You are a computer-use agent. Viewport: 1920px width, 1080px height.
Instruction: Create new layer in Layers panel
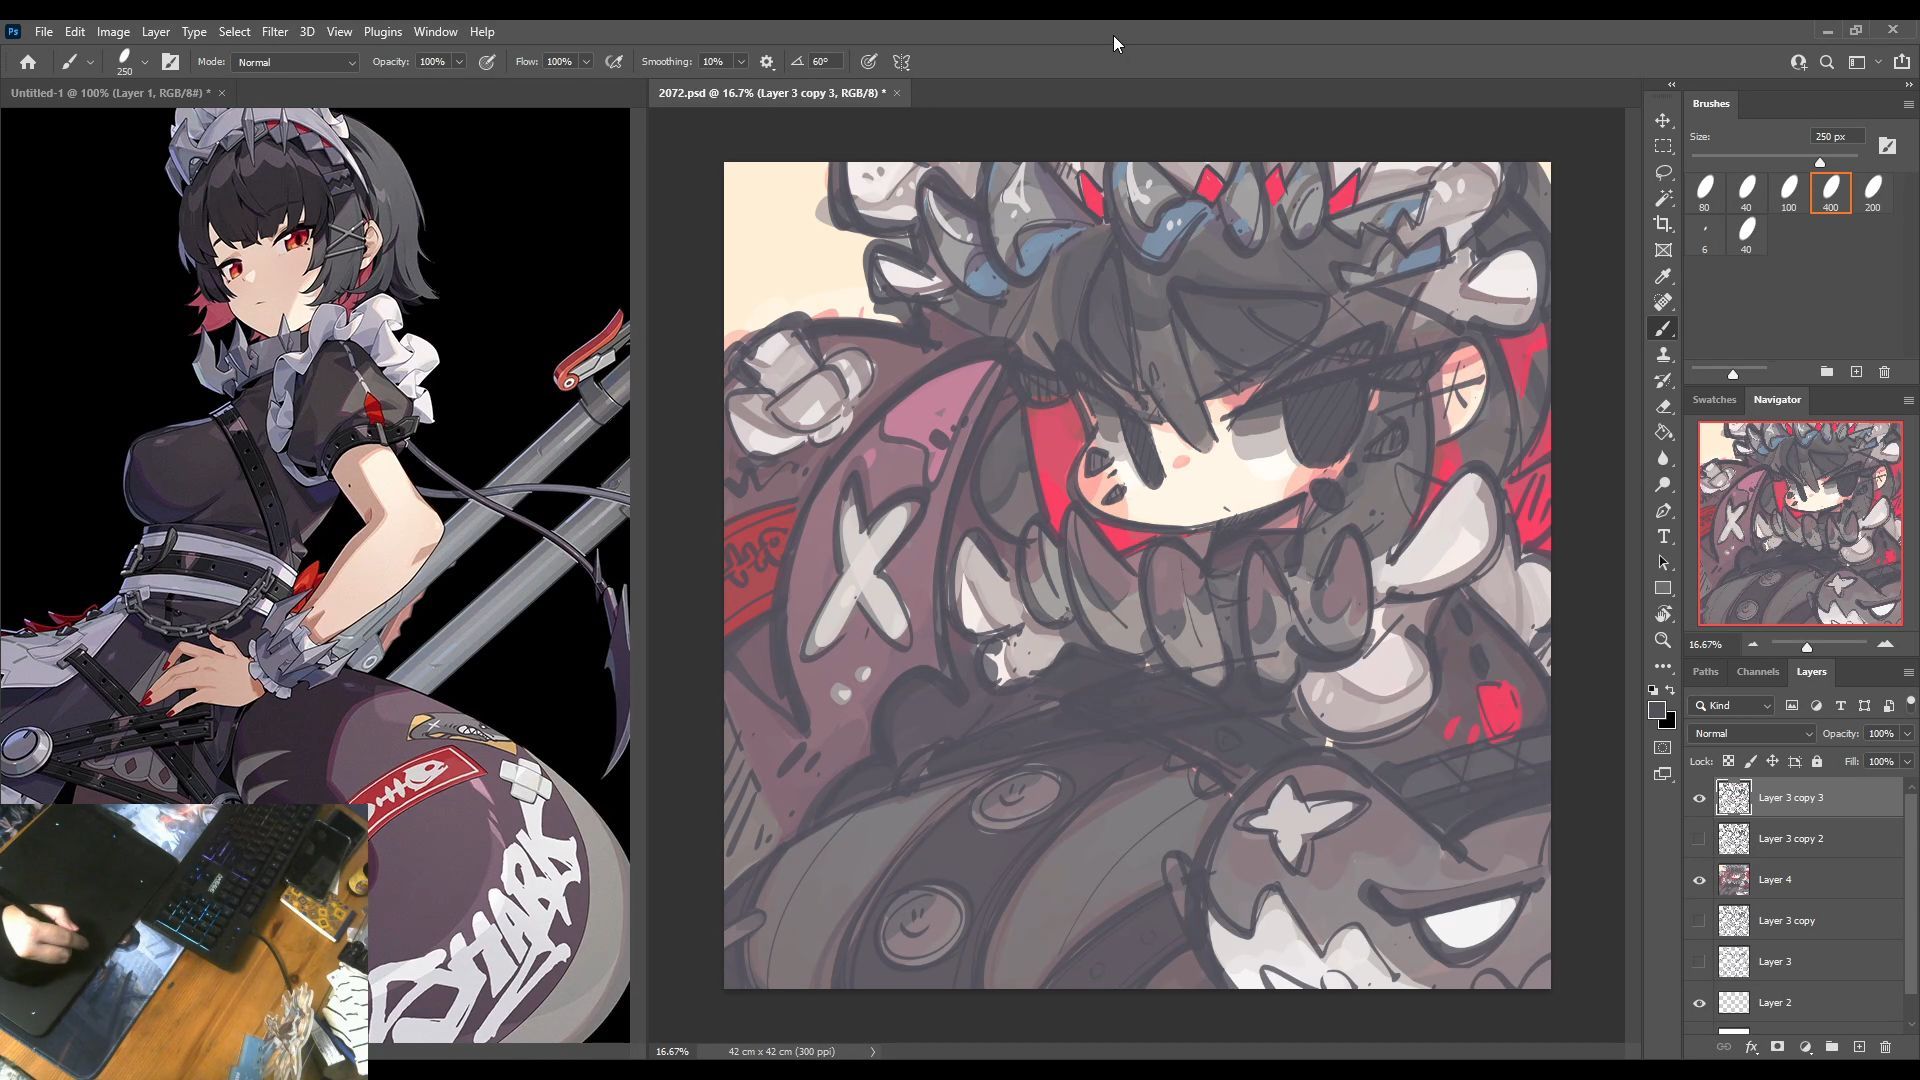[1859, 1047]
